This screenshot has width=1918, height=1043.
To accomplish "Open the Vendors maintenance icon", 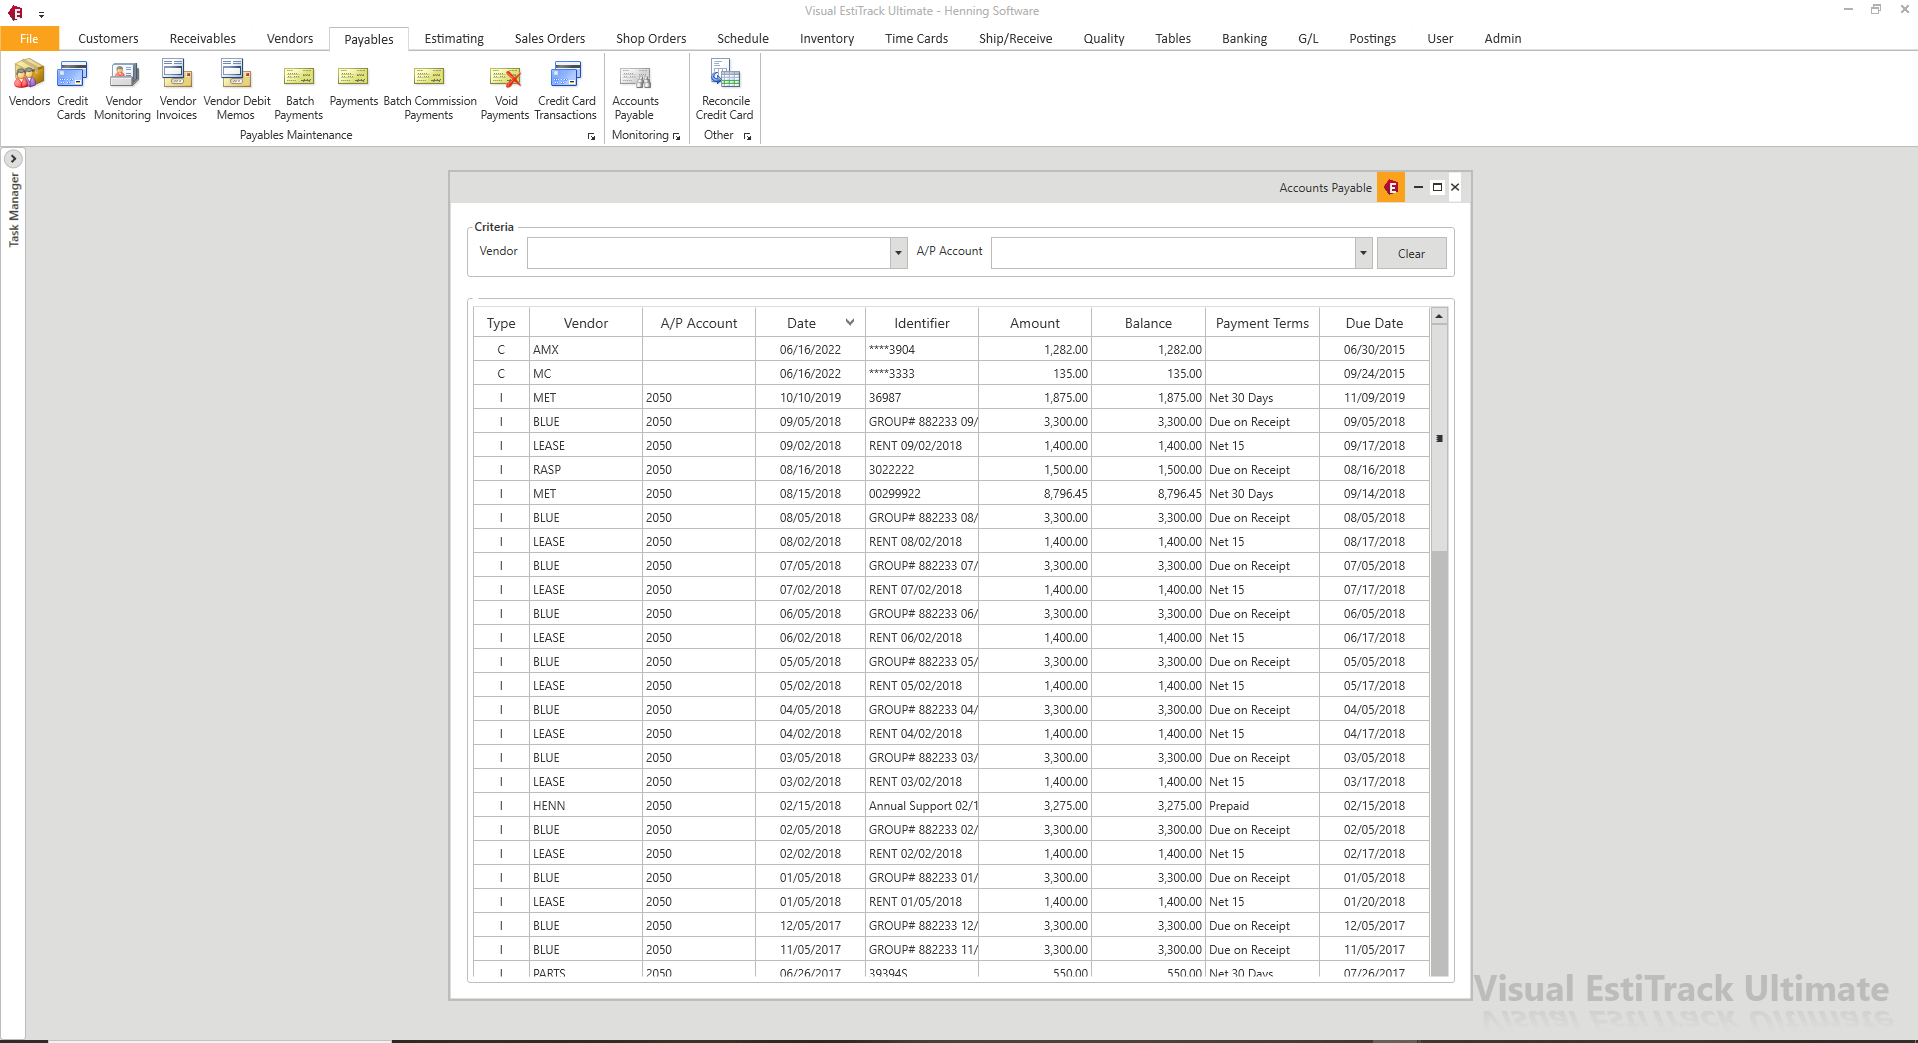I will click(x=28, y=88).
